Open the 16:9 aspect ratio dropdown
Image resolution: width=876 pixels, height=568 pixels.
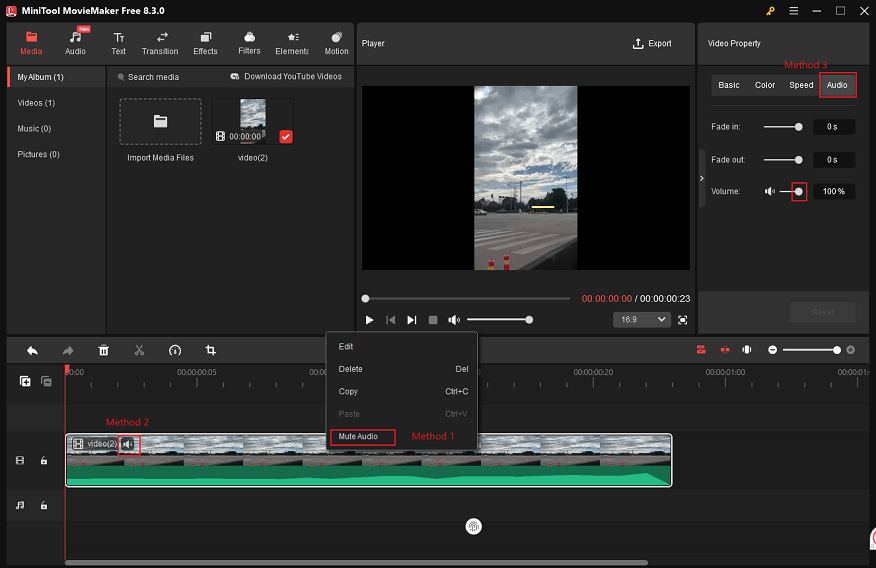641,319
